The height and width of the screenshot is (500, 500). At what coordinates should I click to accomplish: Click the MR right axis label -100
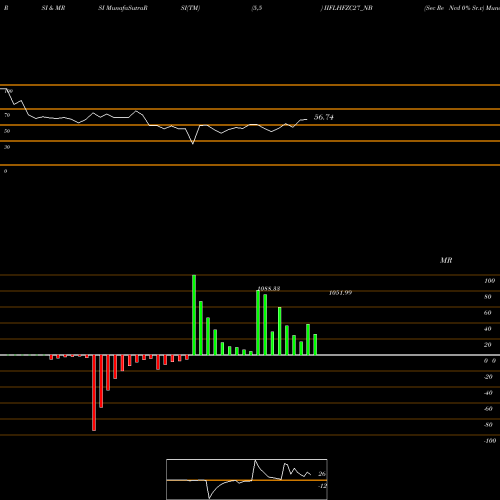(490, 441)
